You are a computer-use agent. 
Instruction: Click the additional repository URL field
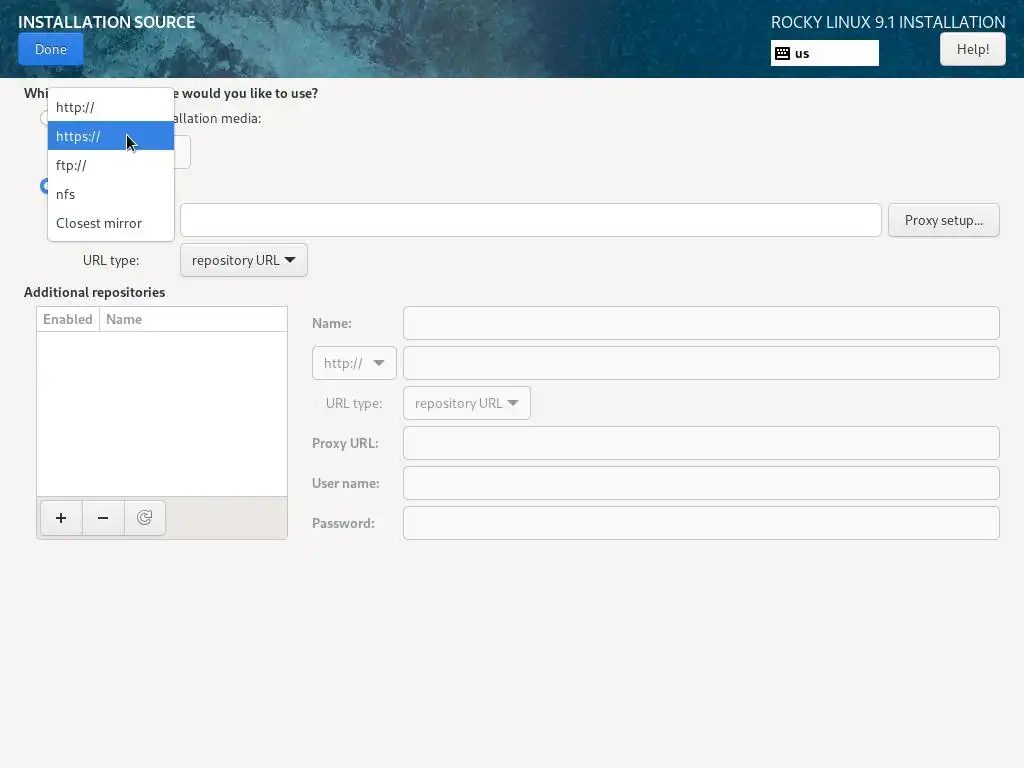(701, 363)
